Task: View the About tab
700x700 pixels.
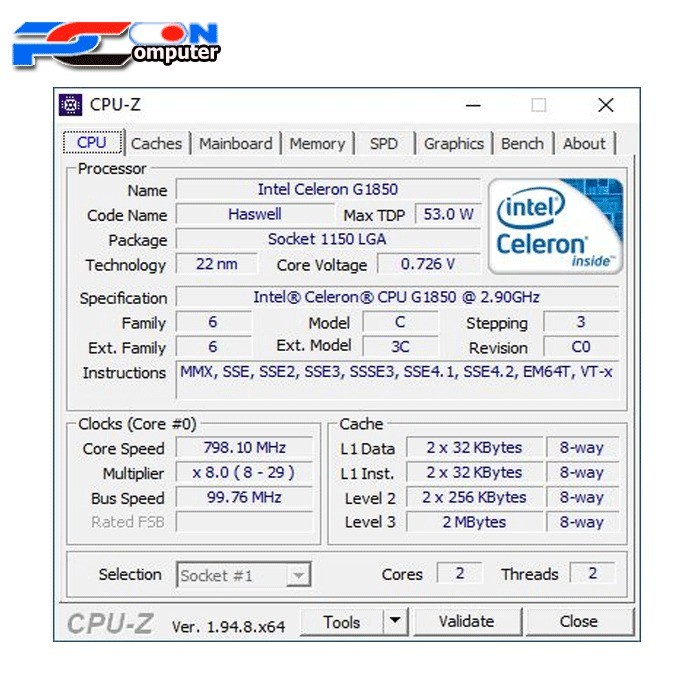Action: point(584,143)
